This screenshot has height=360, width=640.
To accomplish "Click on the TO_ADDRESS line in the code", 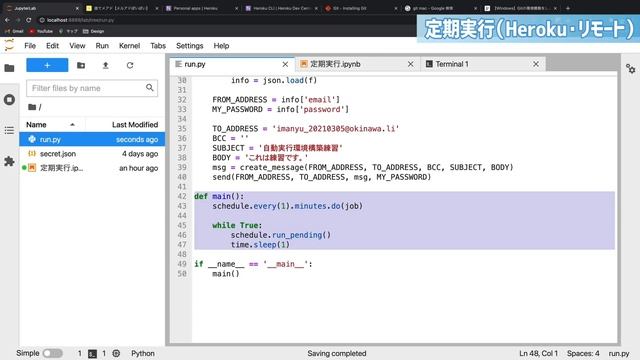I will [x=306, y=129].
